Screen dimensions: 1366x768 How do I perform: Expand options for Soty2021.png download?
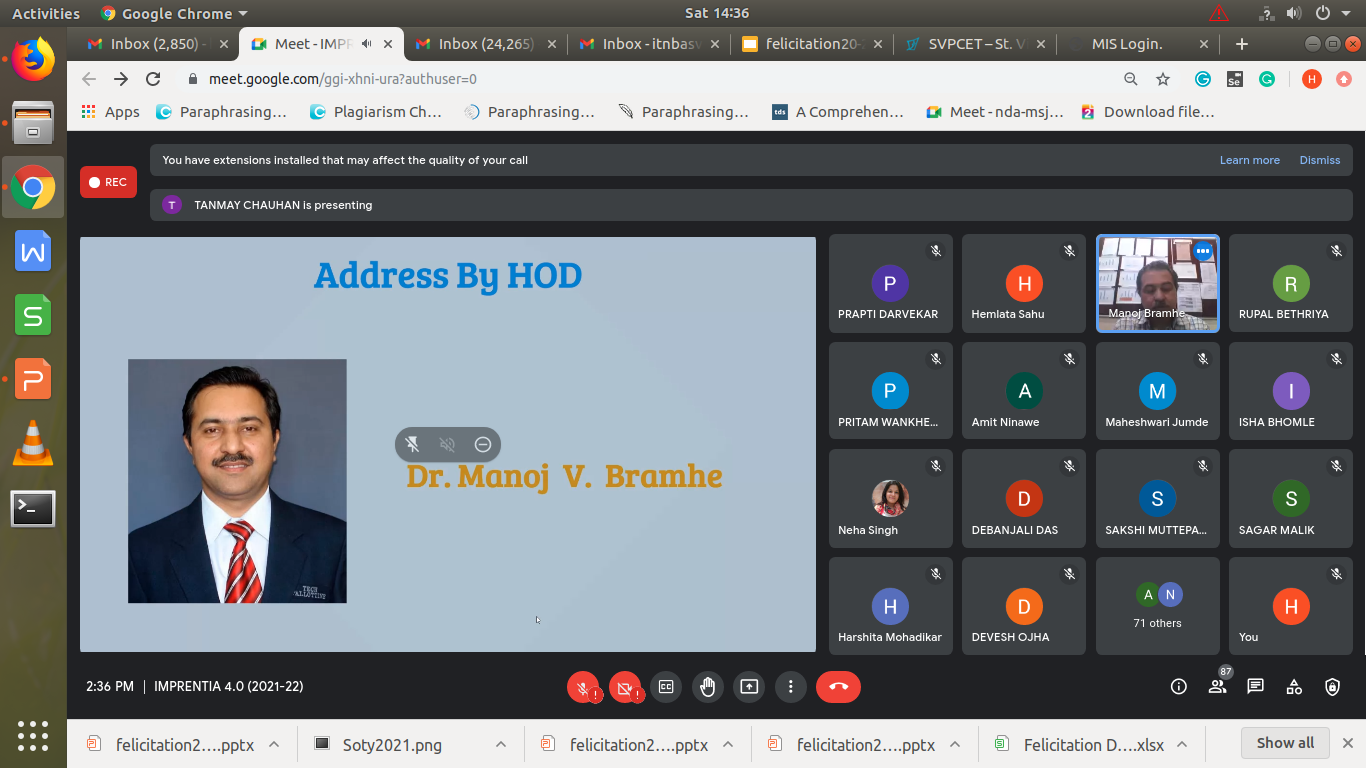coord(501,744)
